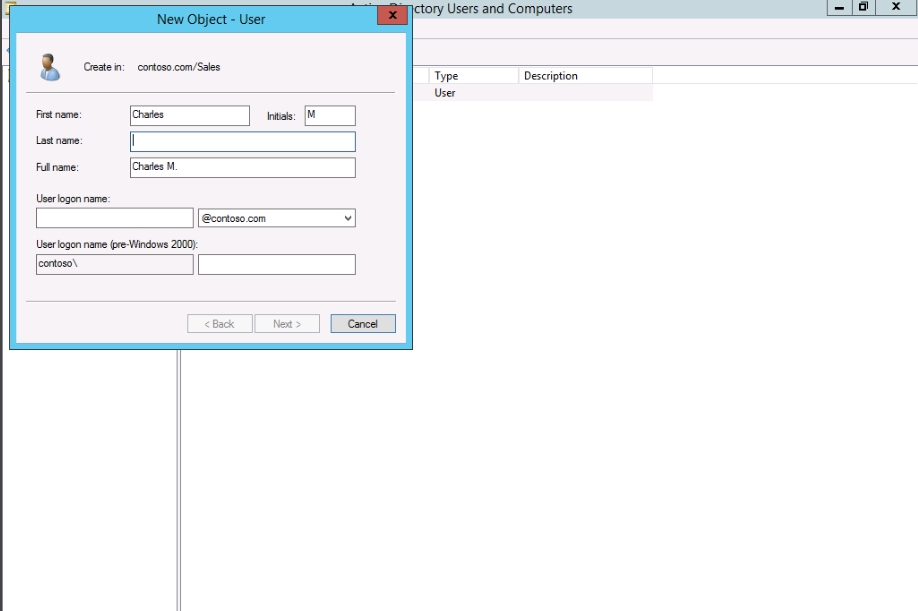Select the pre-Windows 2000 logon name box
The height and width of the screenshot is (611, 918).
pyautogui.click(x=277, y=264)
